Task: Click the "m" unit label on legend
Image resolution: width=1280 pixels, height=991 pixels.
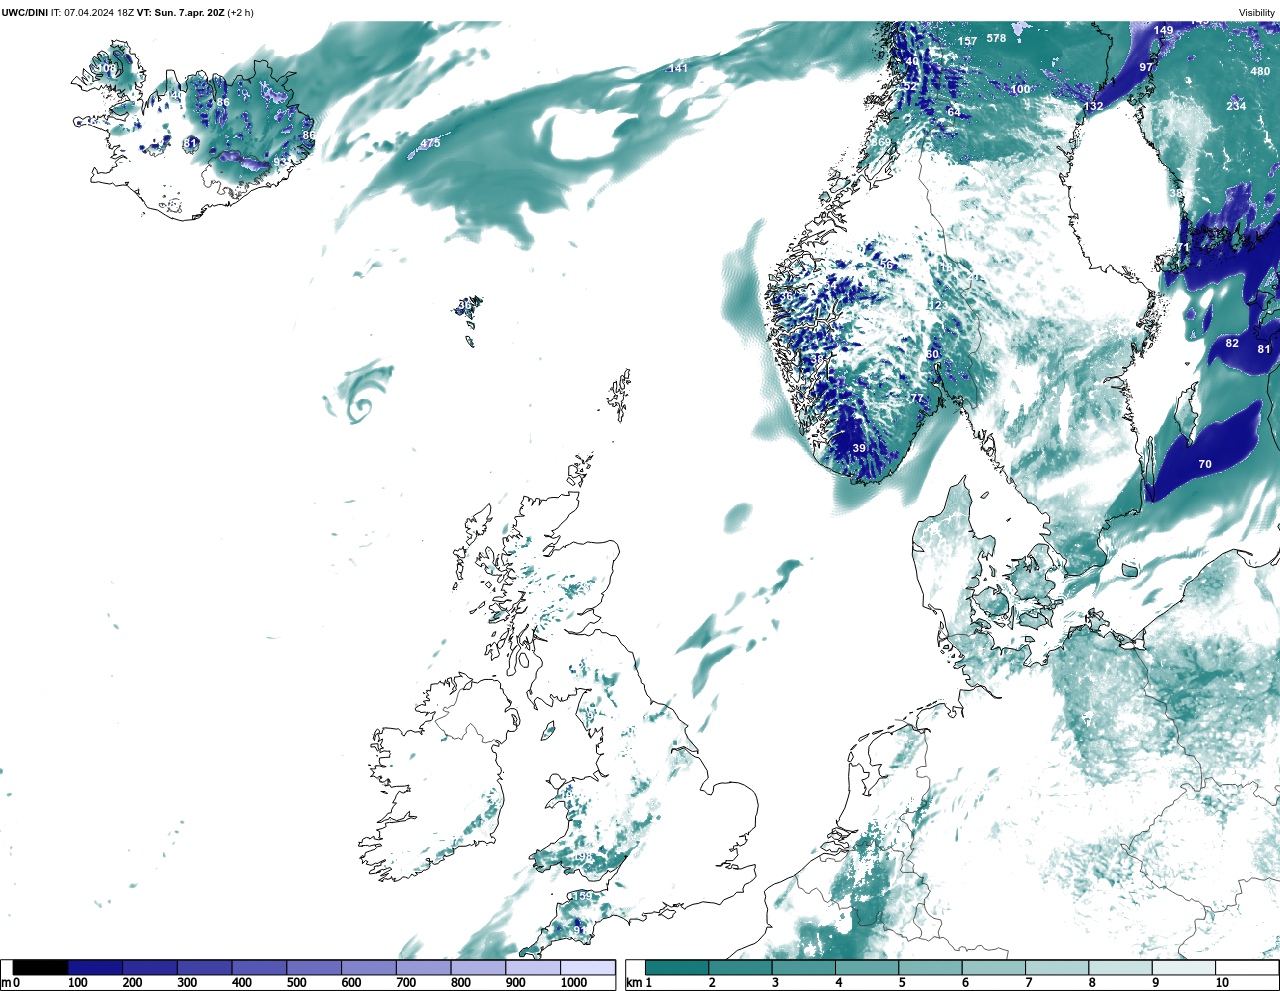Action: (x=5, y=983)
